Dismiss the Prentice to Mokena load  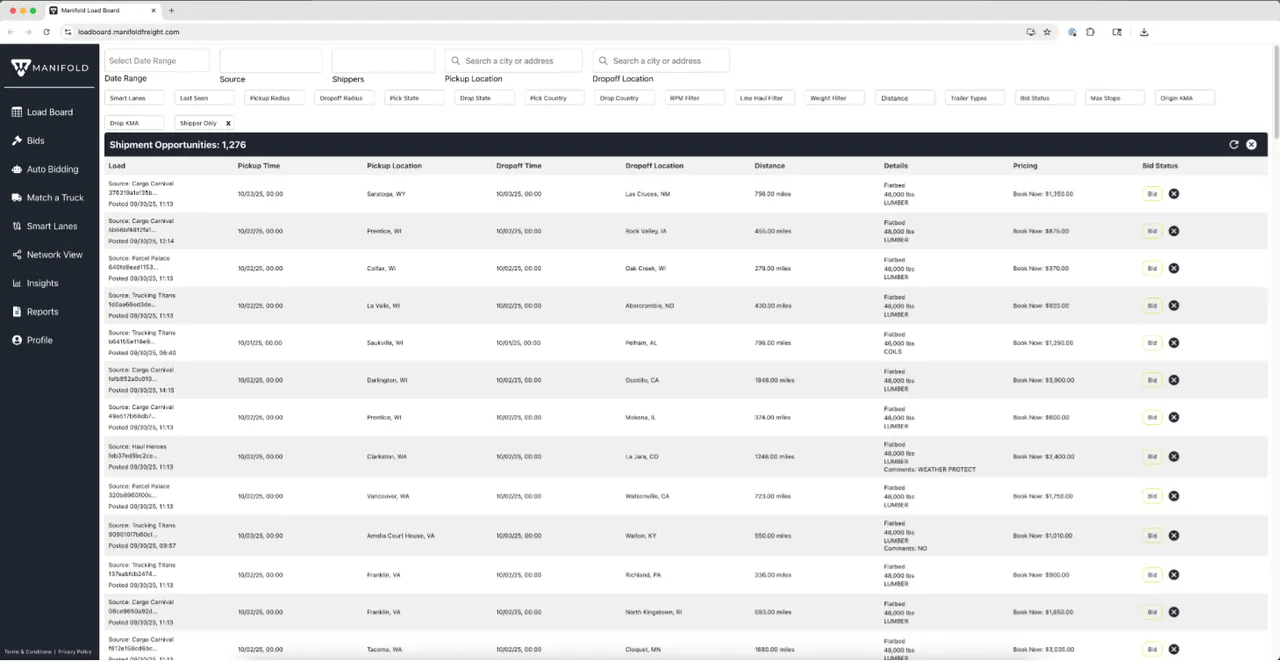click(x=1174, y=418)
